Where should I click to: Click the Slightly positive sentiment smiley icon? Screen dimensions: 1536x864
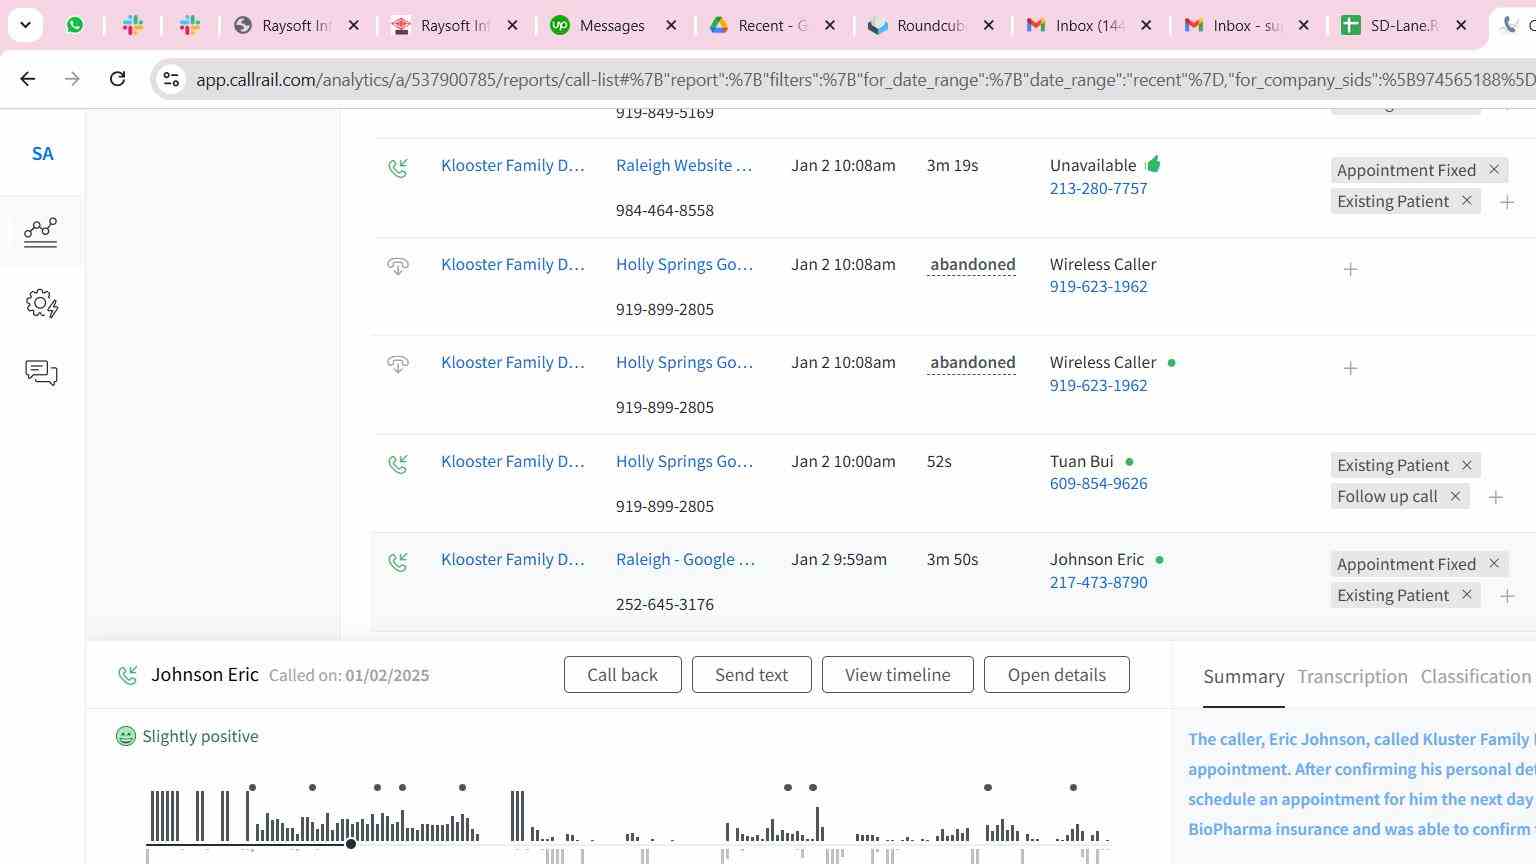126,737
